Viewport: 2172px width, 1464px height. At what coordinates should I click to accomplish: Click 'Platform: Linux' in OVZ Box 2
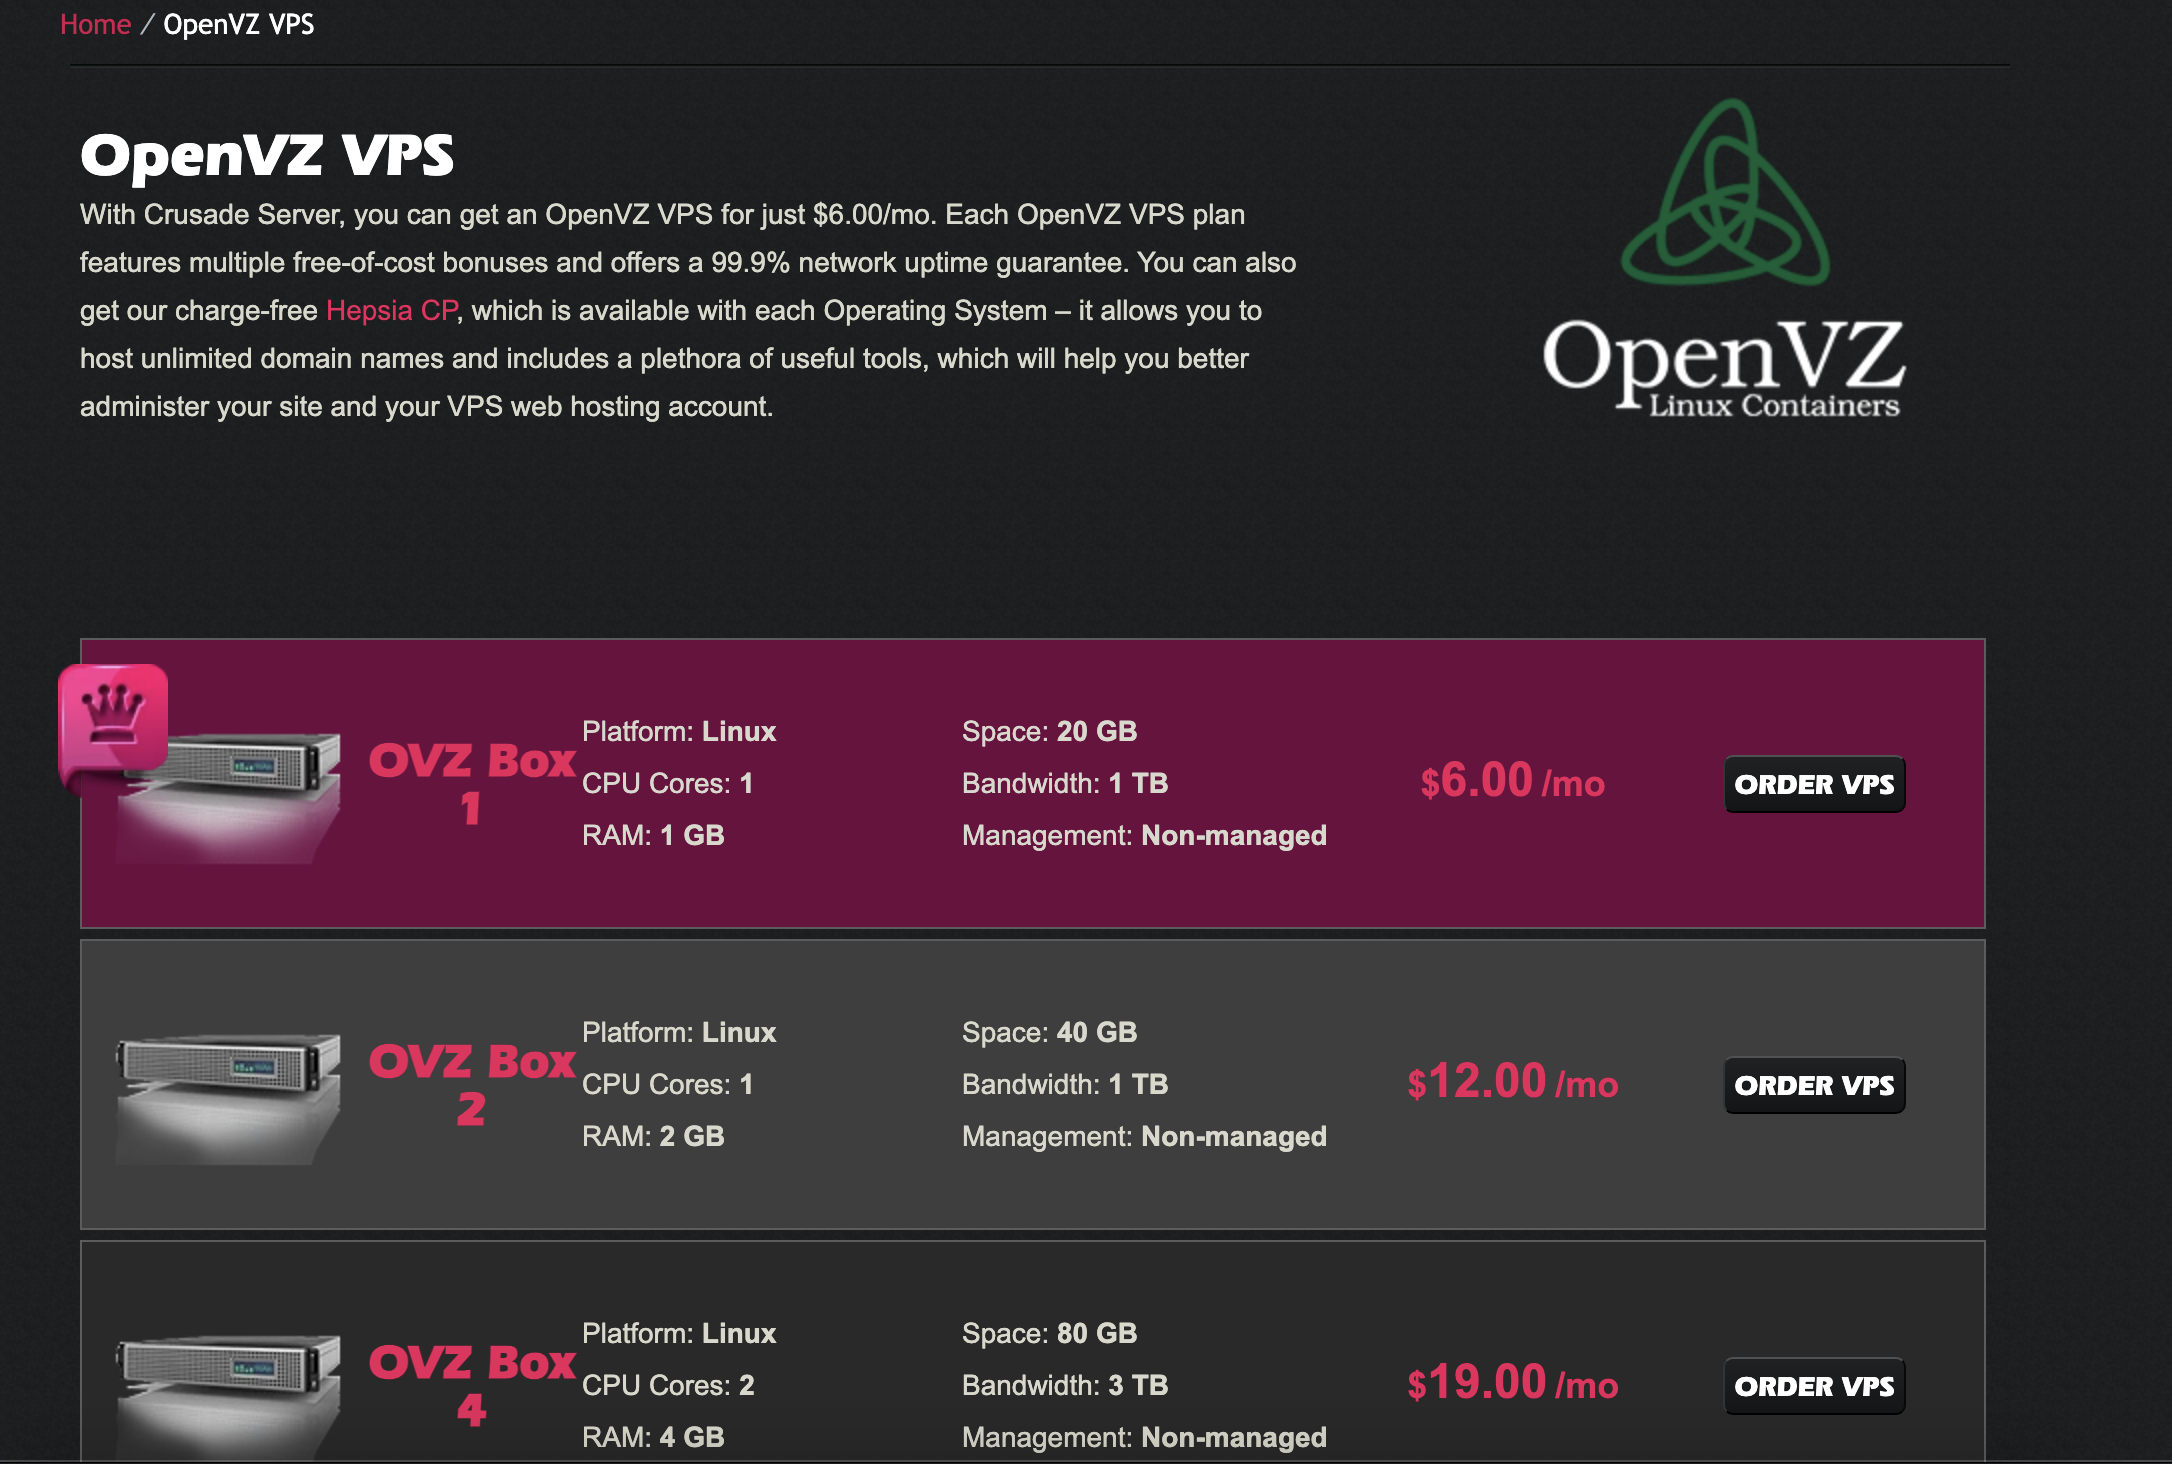pos(679,1032)
